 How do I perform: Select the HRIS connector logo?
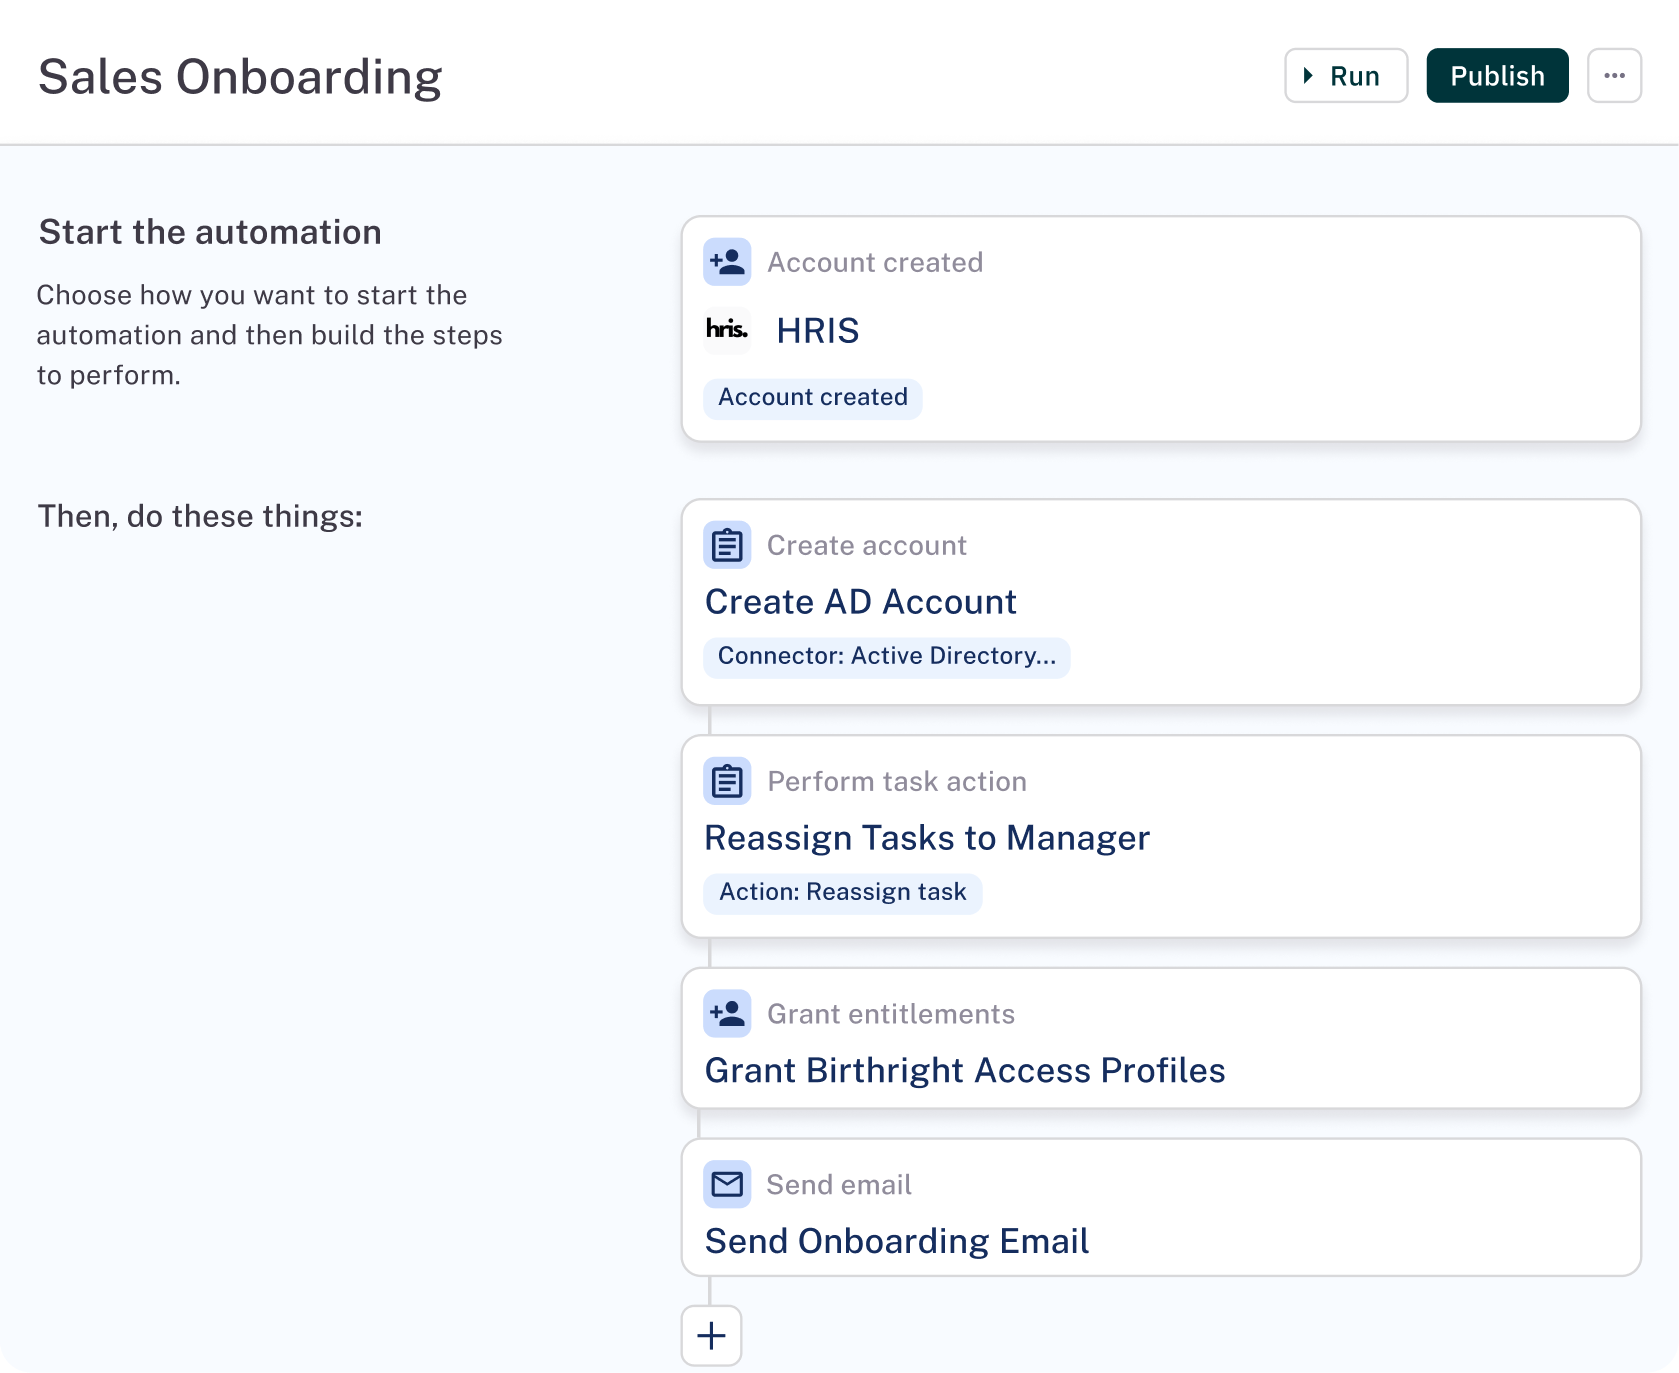click(x=727, y=330)
